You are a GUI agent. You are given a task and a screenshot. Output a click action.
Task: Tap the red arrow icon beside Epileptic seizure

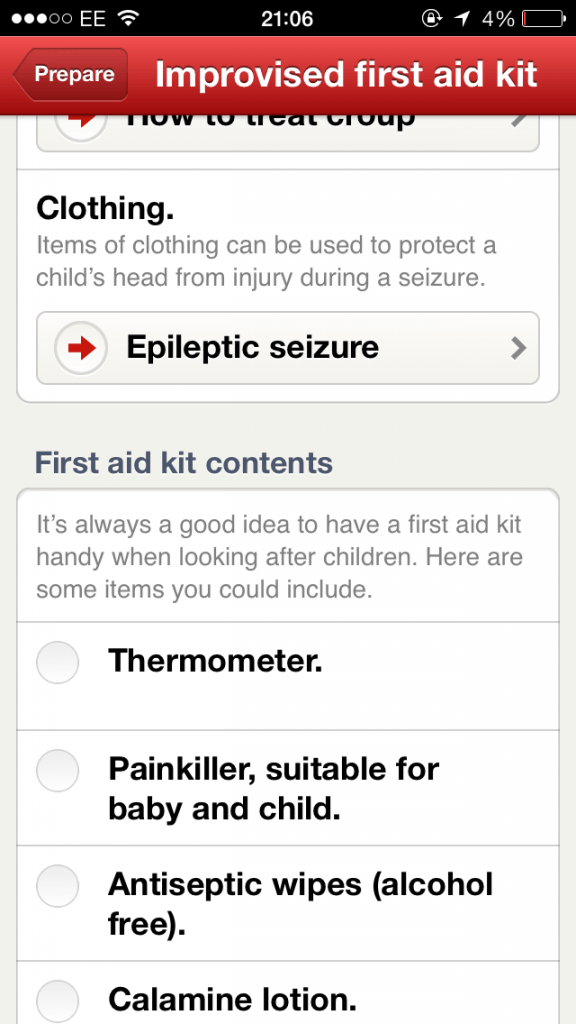(x=80, y=348)
